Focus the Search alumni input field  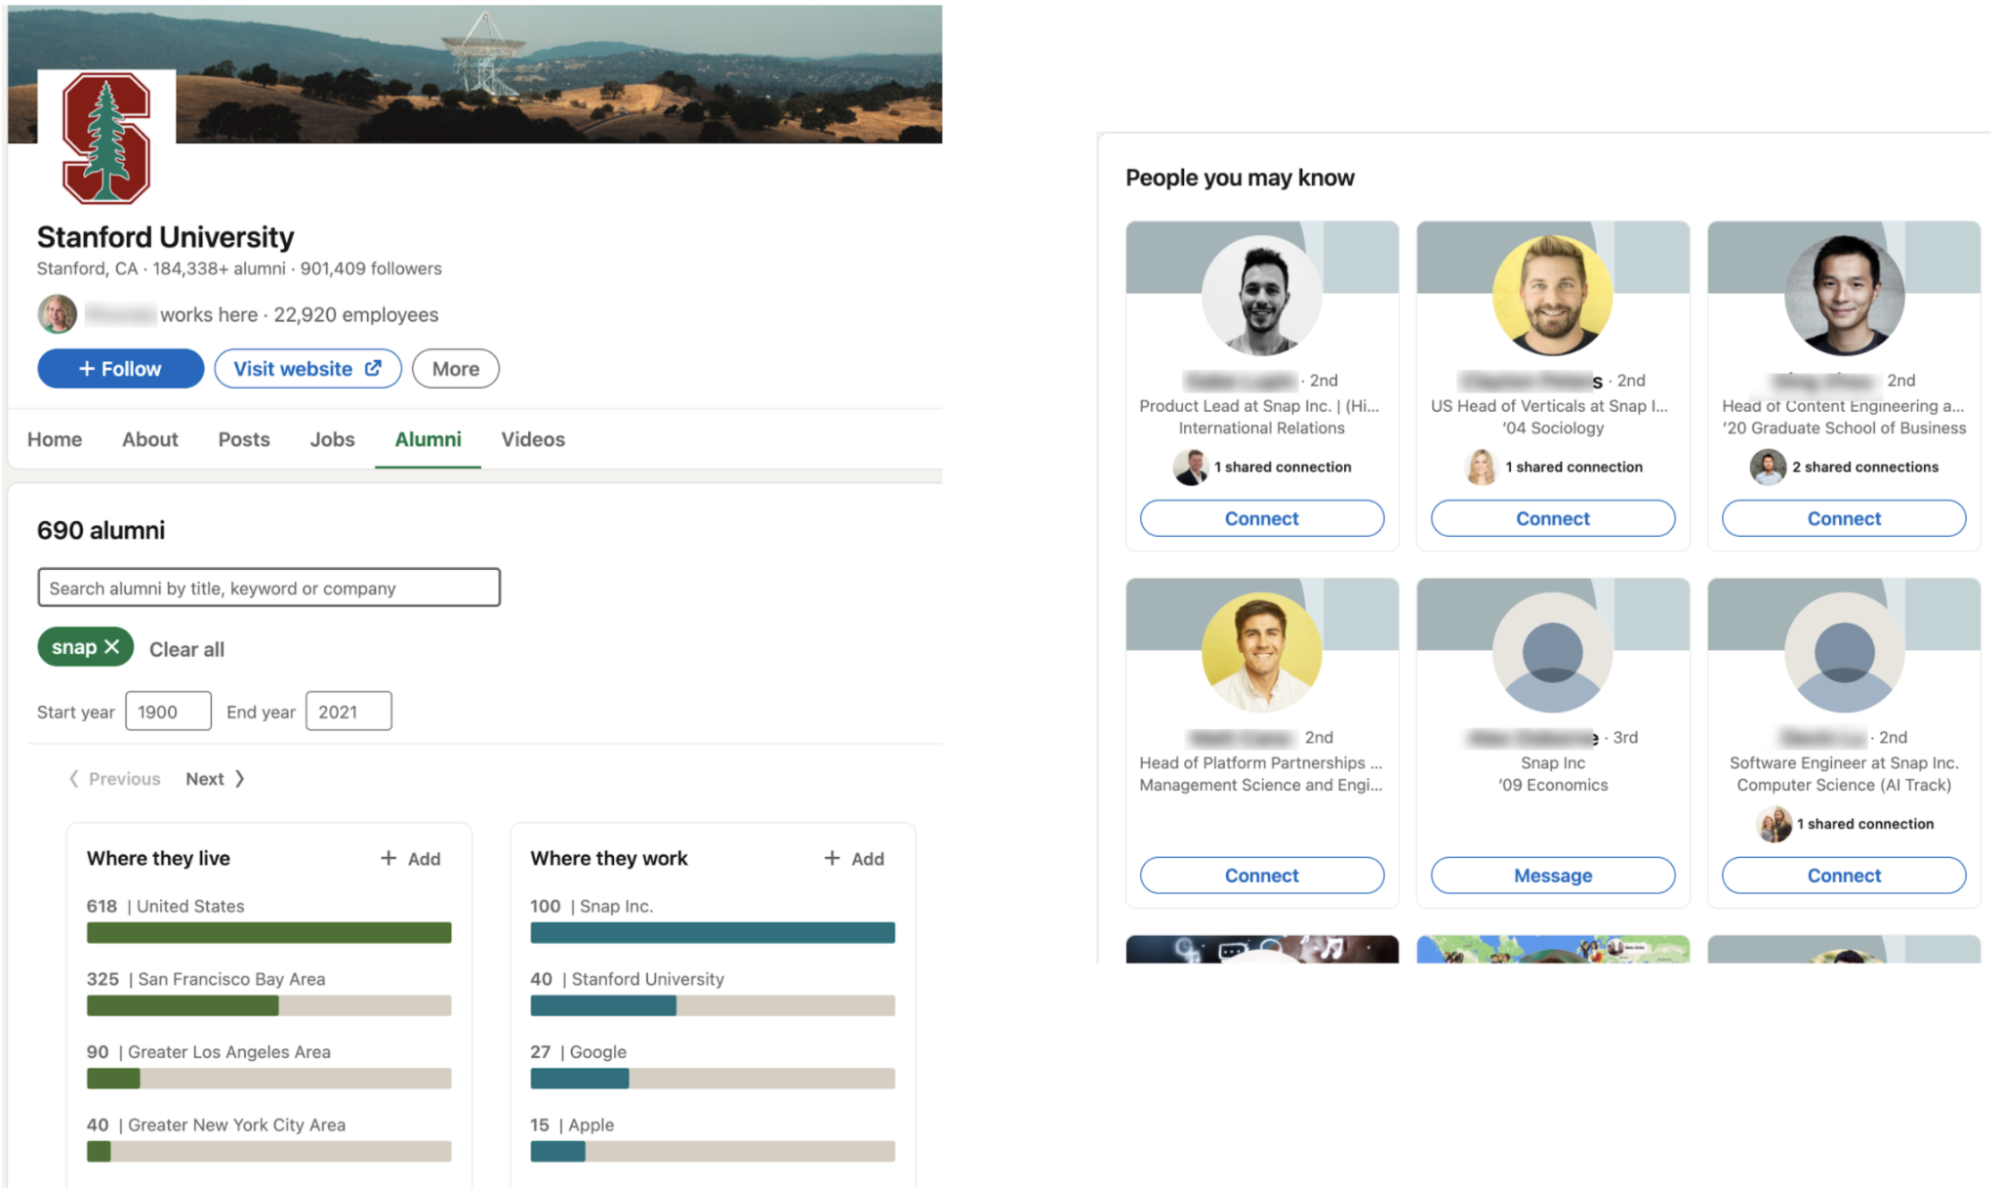tap(268, 588)
